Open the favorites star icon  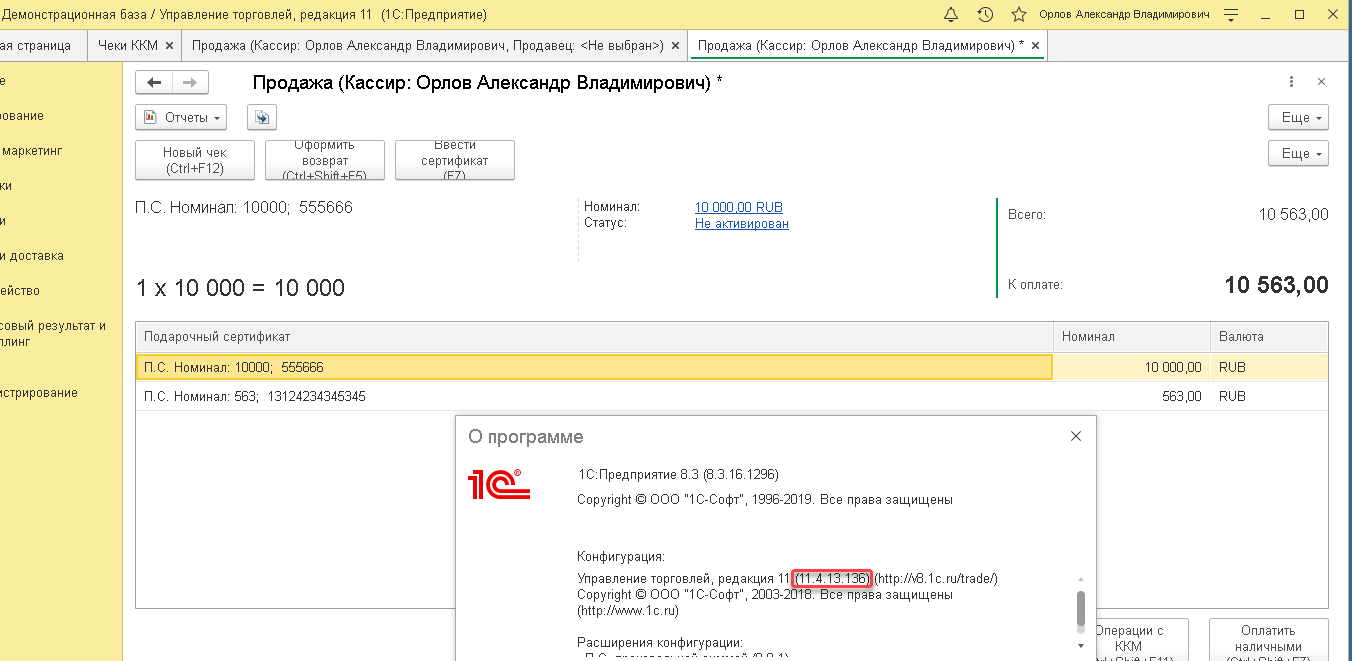[x=1019, y=14]
